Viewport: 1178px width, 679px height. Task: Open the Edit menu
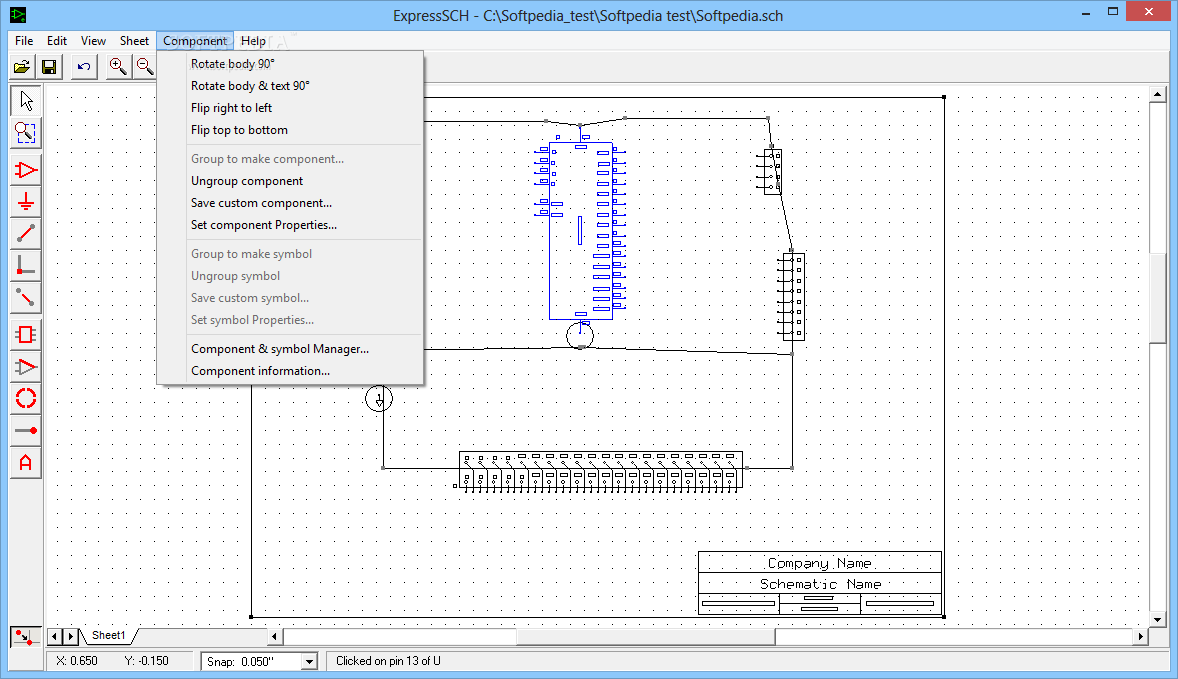point(57,41)
